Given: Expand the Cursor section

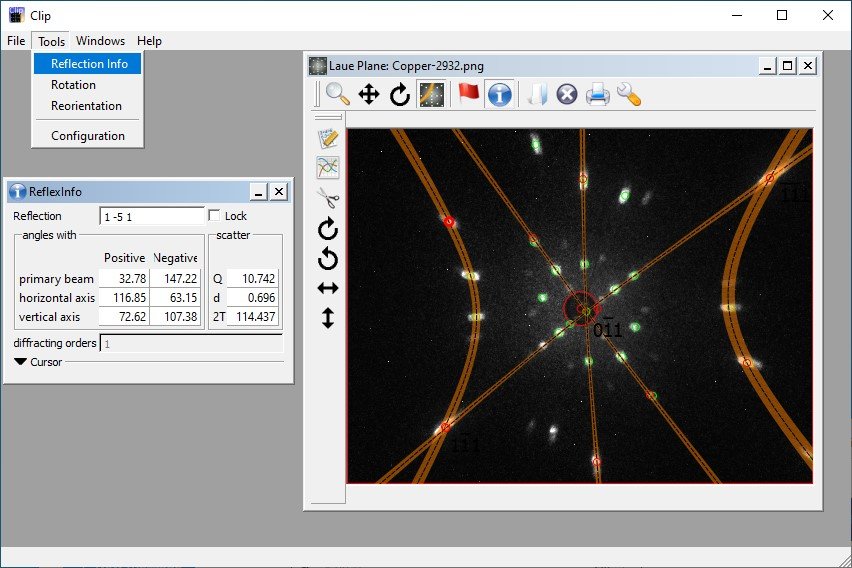Looking at the screenshot, I should click(21, 362).
